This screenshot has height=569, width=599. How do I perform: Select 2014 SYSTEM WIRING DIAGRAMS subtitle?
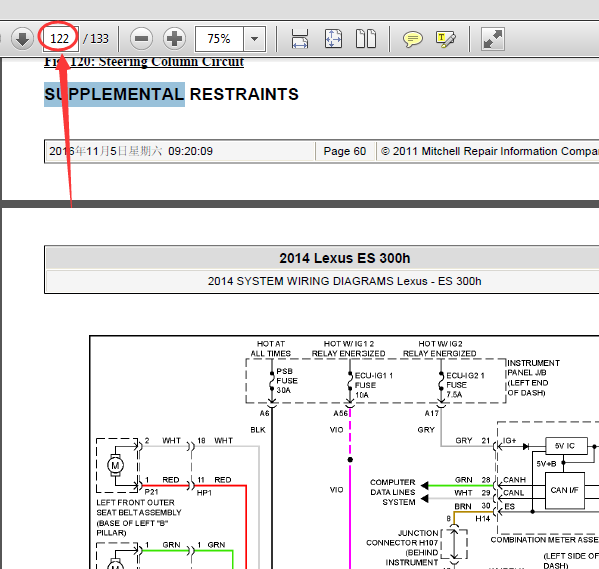click(x=345, y=281)
